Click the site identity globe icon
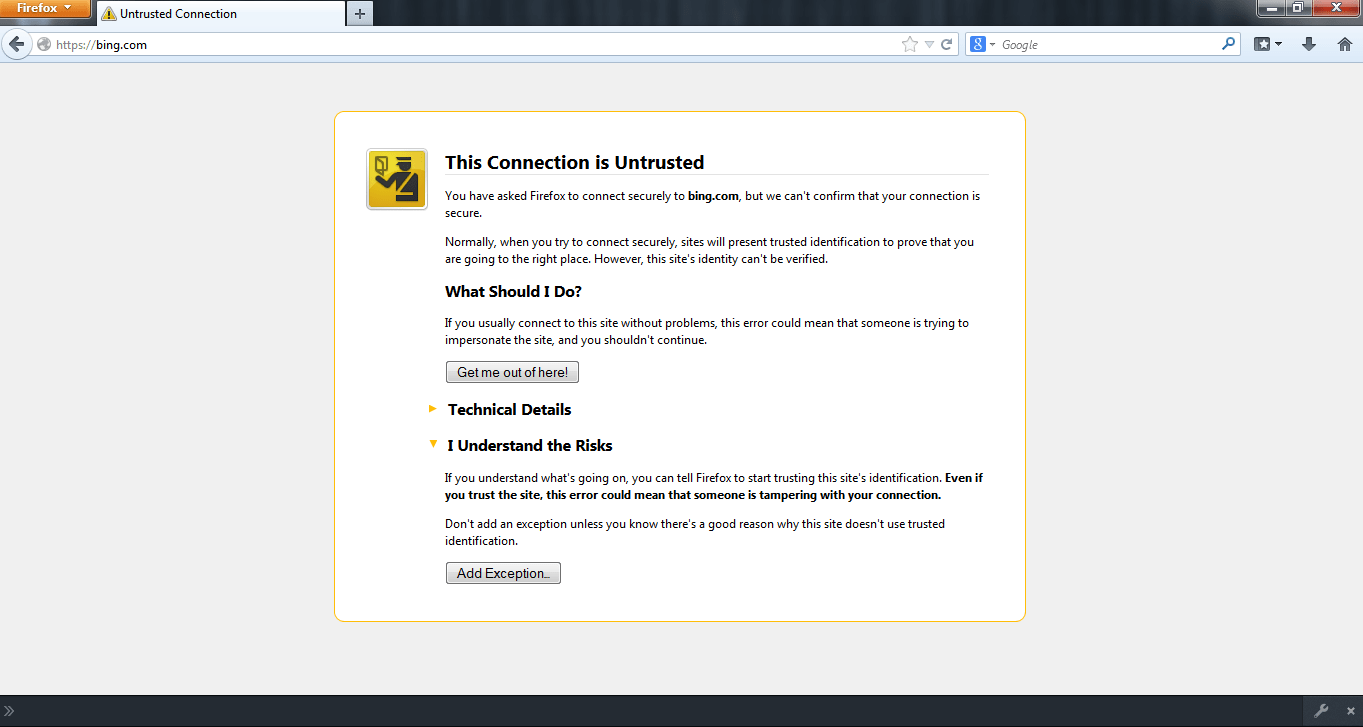1363x727 pixels. [43, 45]
